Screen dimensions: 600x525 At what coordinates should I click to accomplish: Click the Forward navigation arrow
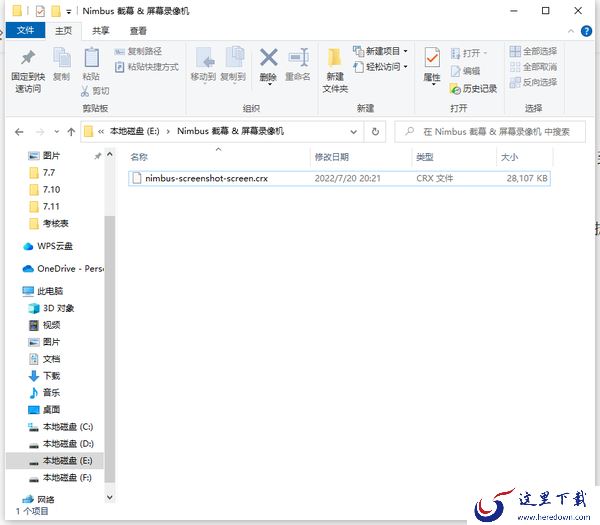pyautogui.click(x=40, y=132)
